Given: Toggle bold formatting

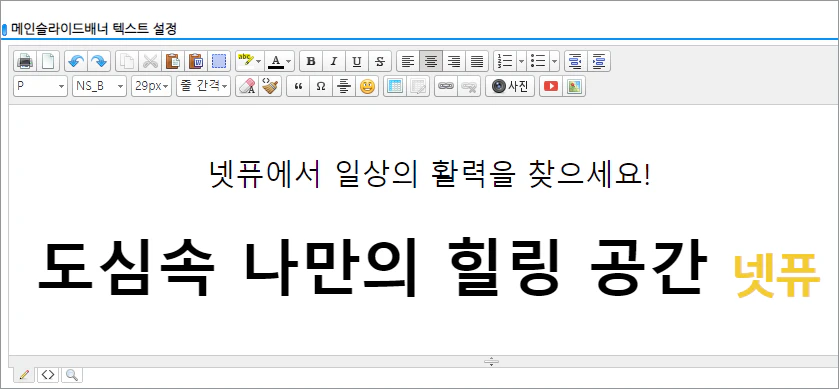Looking at the screenshot, I should [x=311, y=62].
